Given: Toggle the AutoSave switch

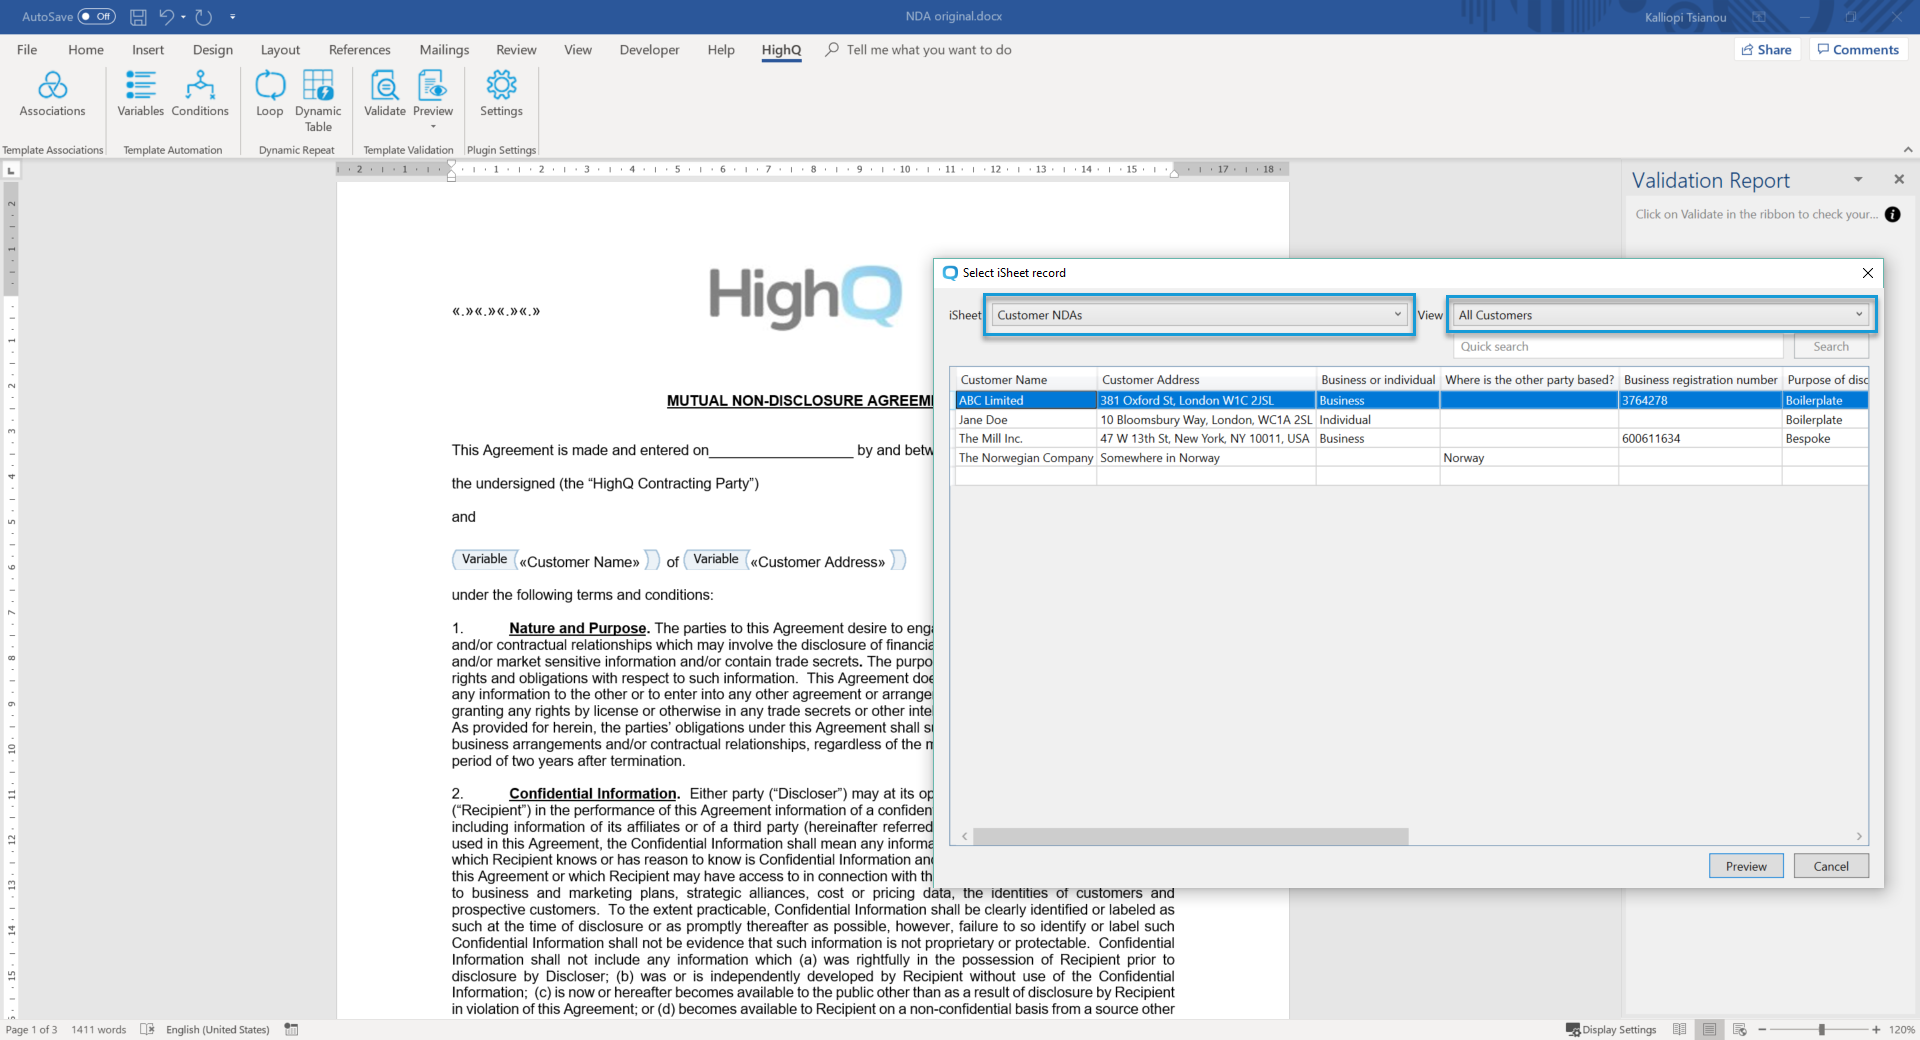Looking at the screenshot, I should tap(96, 17).
